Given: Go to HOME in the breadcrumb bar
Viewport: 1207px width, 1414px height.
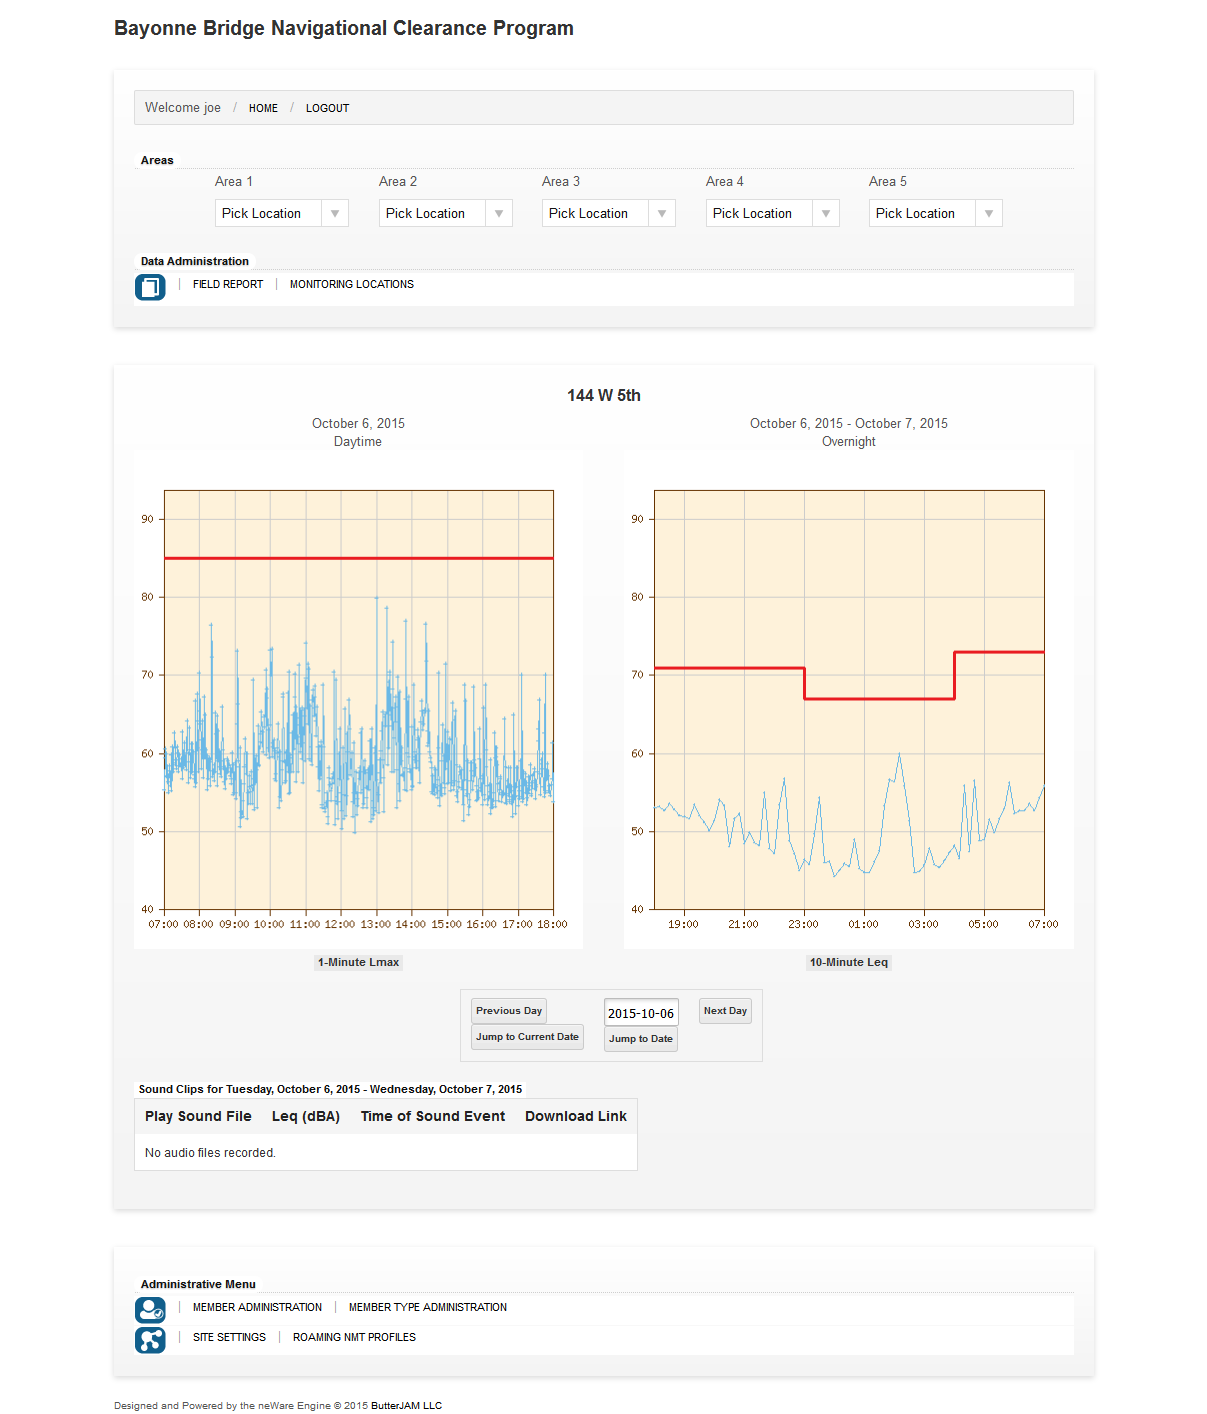Looking at the screenshot, I should coord(263,108).
